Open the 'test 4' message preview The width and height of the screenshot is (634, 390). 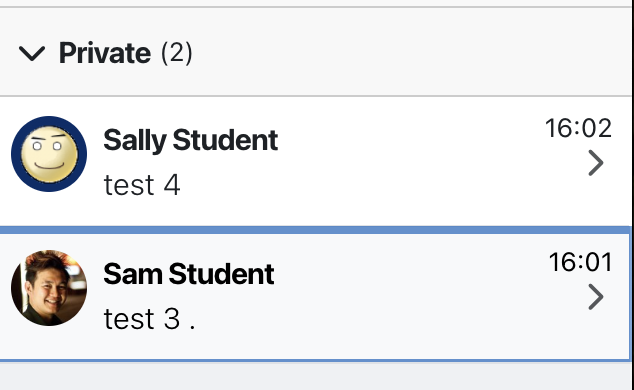(142, 185)
